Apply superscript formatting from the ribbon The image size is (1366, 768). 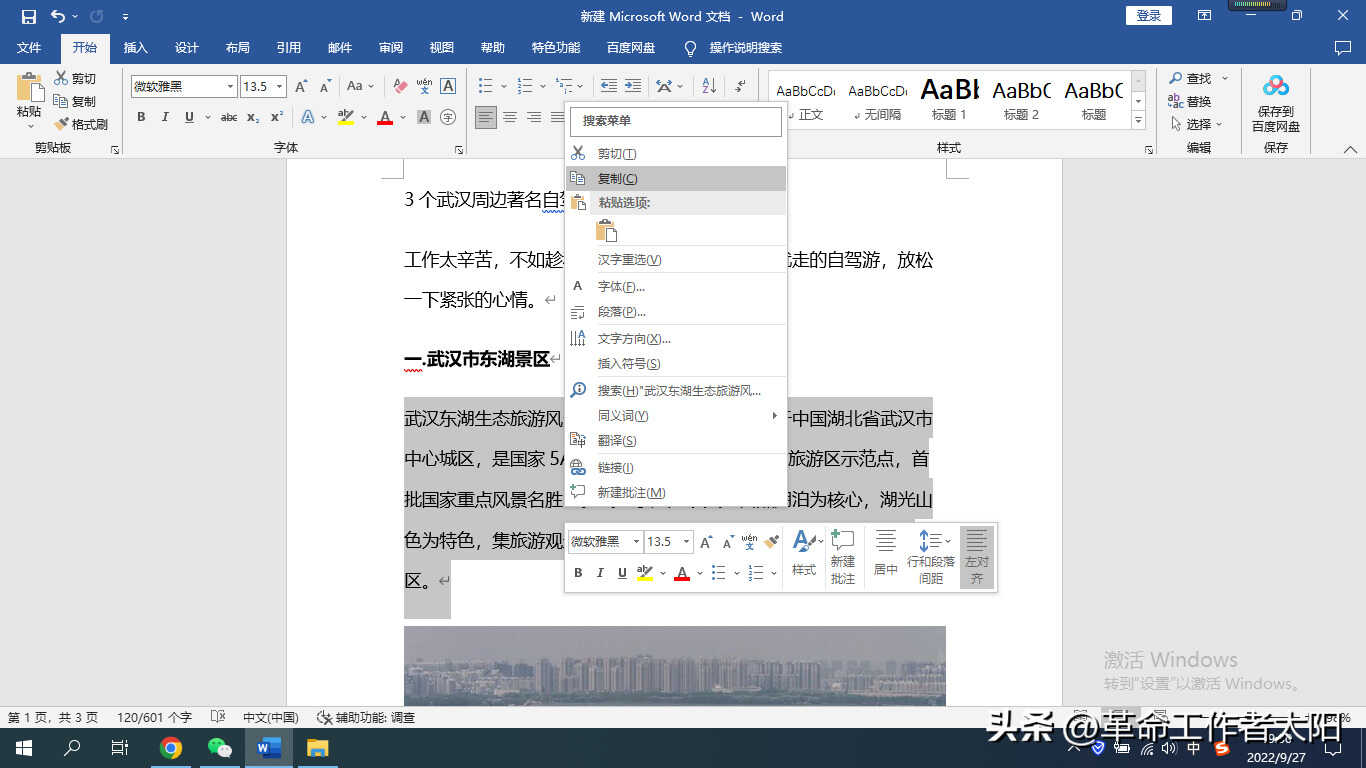(277, 117)
